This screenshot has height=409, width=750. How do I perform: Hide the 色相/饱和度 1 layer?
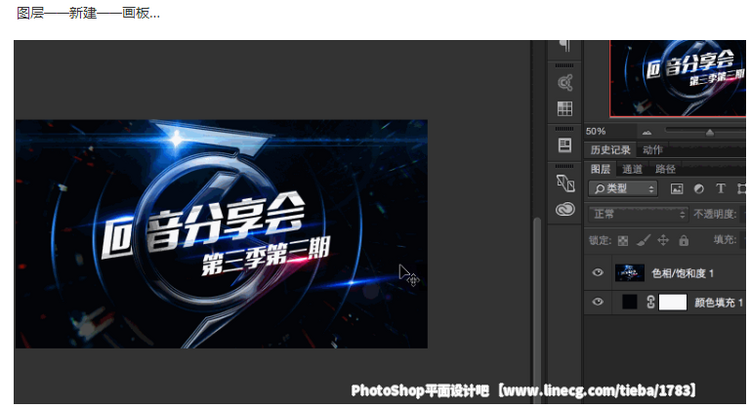pos(597,273)
